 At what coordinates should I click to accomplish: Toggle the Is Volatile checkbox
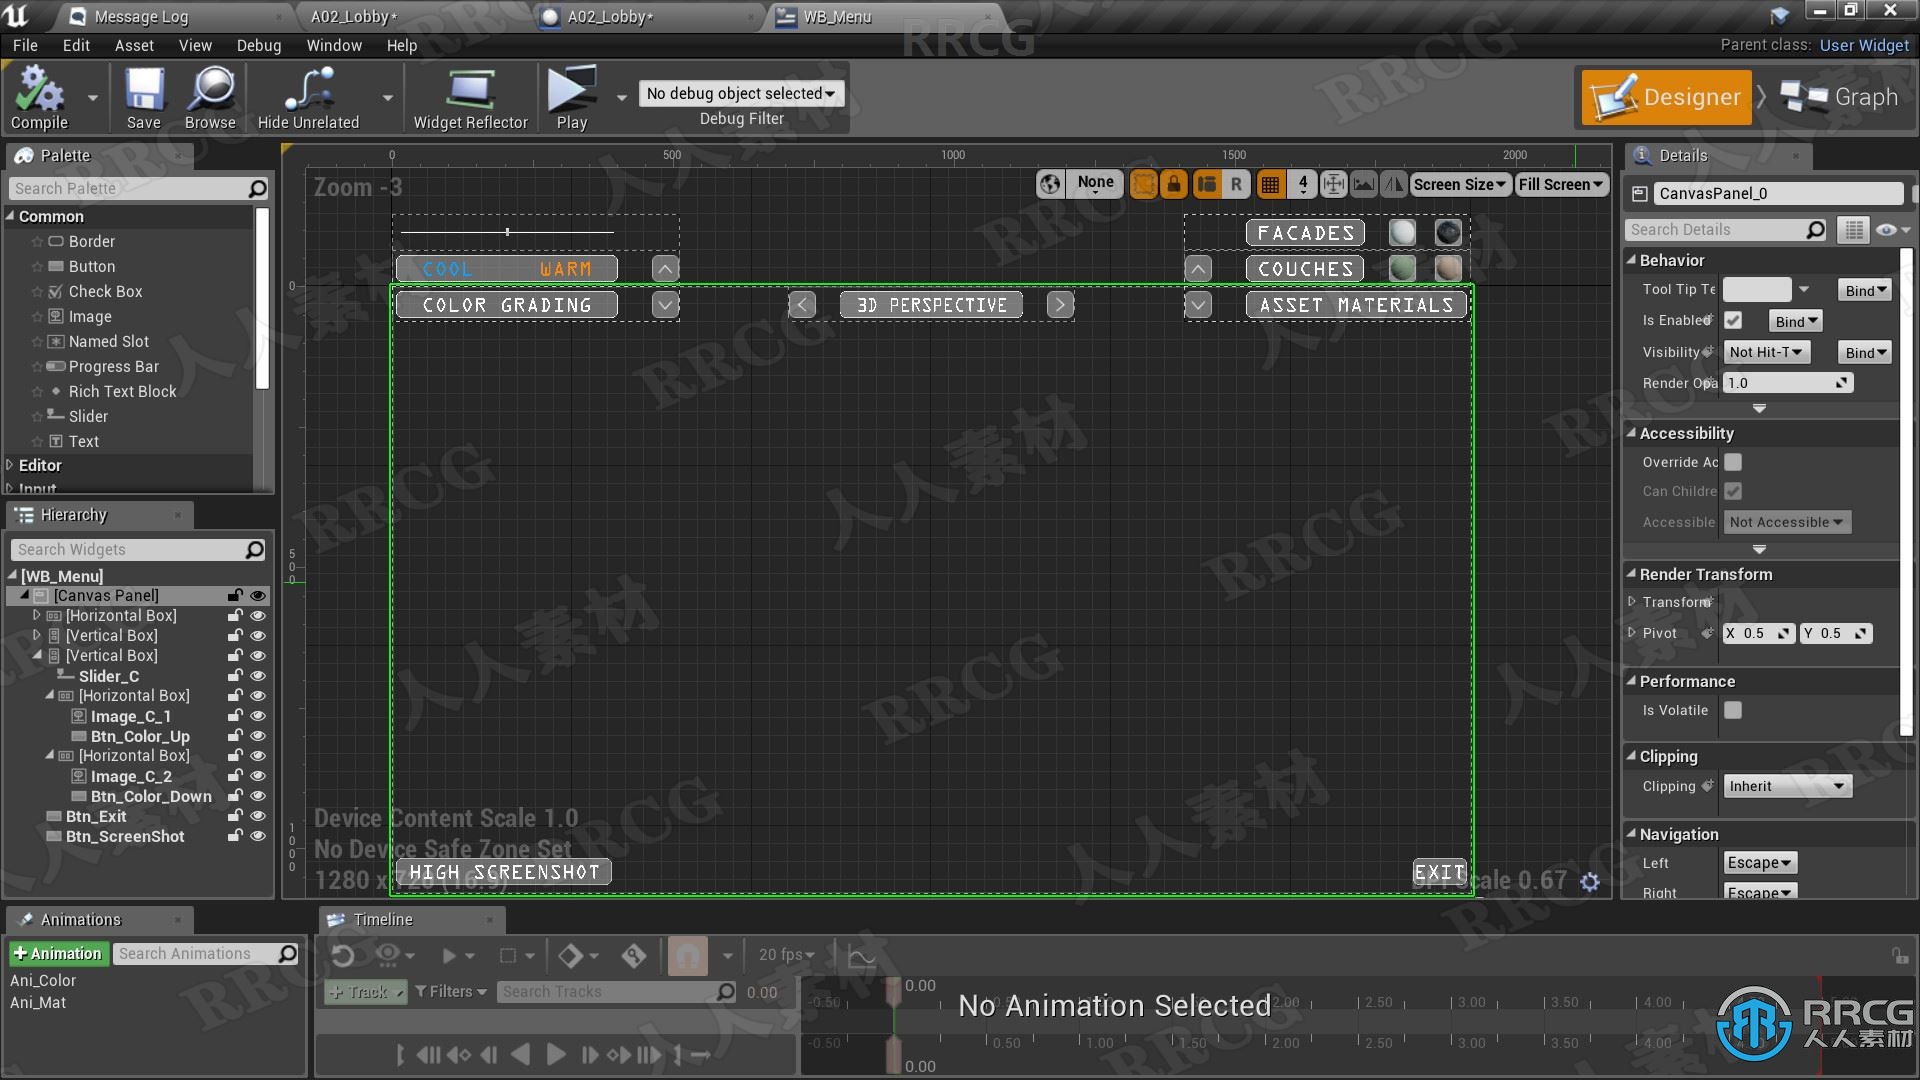pos(1733,710)
